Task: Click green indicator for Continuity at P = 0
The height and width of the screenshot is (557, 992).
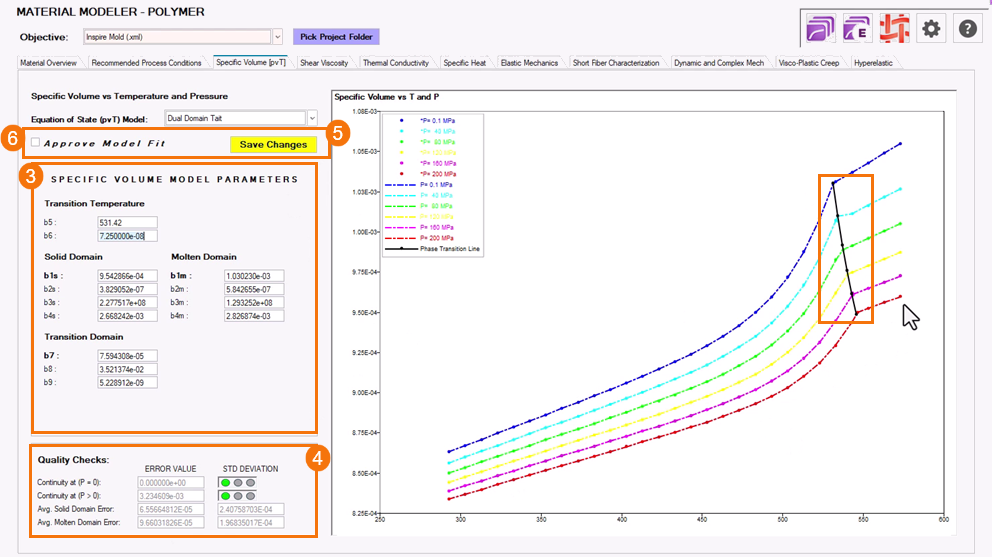Action: [226, 482]
